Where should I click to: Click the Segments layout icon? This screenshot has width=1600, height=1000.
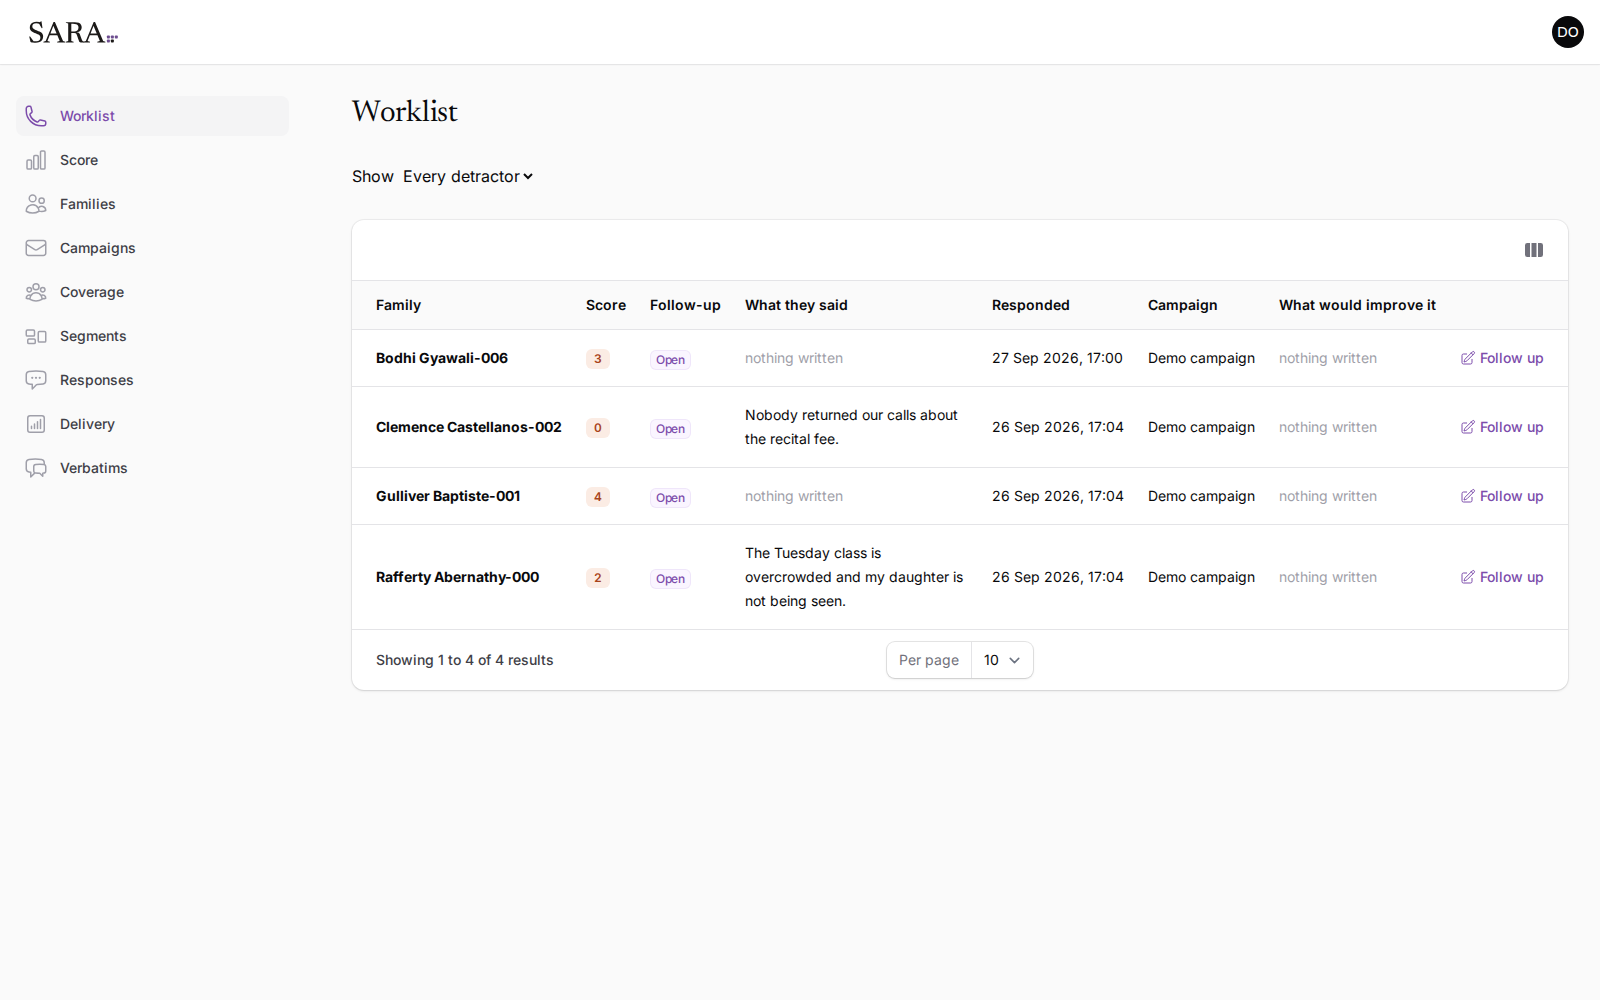click(36, 336)
